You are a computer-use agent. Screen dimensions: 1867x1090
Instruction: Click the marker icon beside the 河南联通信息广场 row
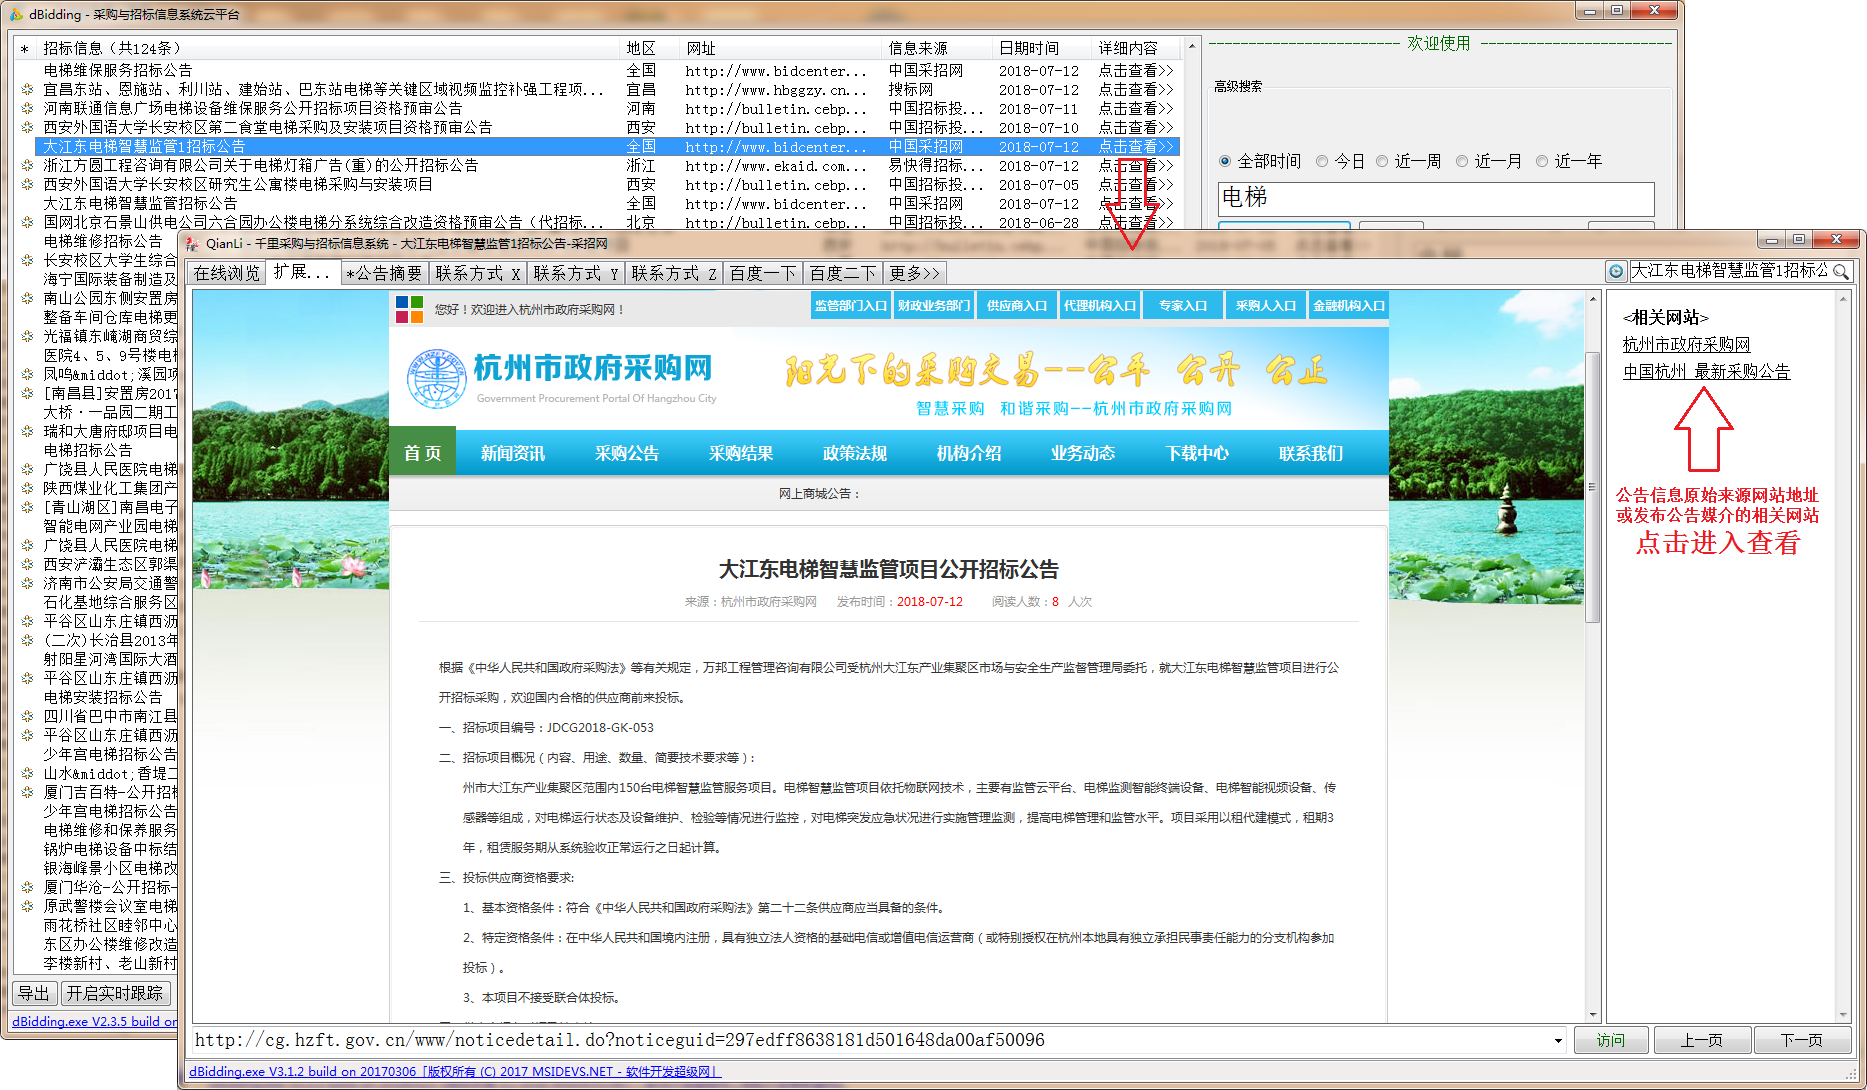tap(27, 109)
